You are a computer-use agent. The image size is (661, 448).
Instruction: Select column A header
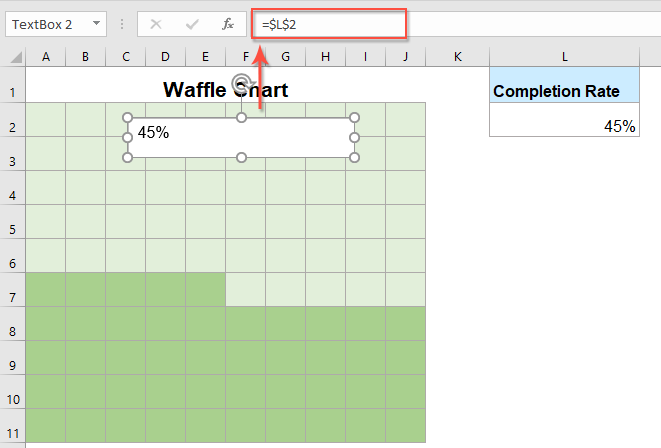45,58
